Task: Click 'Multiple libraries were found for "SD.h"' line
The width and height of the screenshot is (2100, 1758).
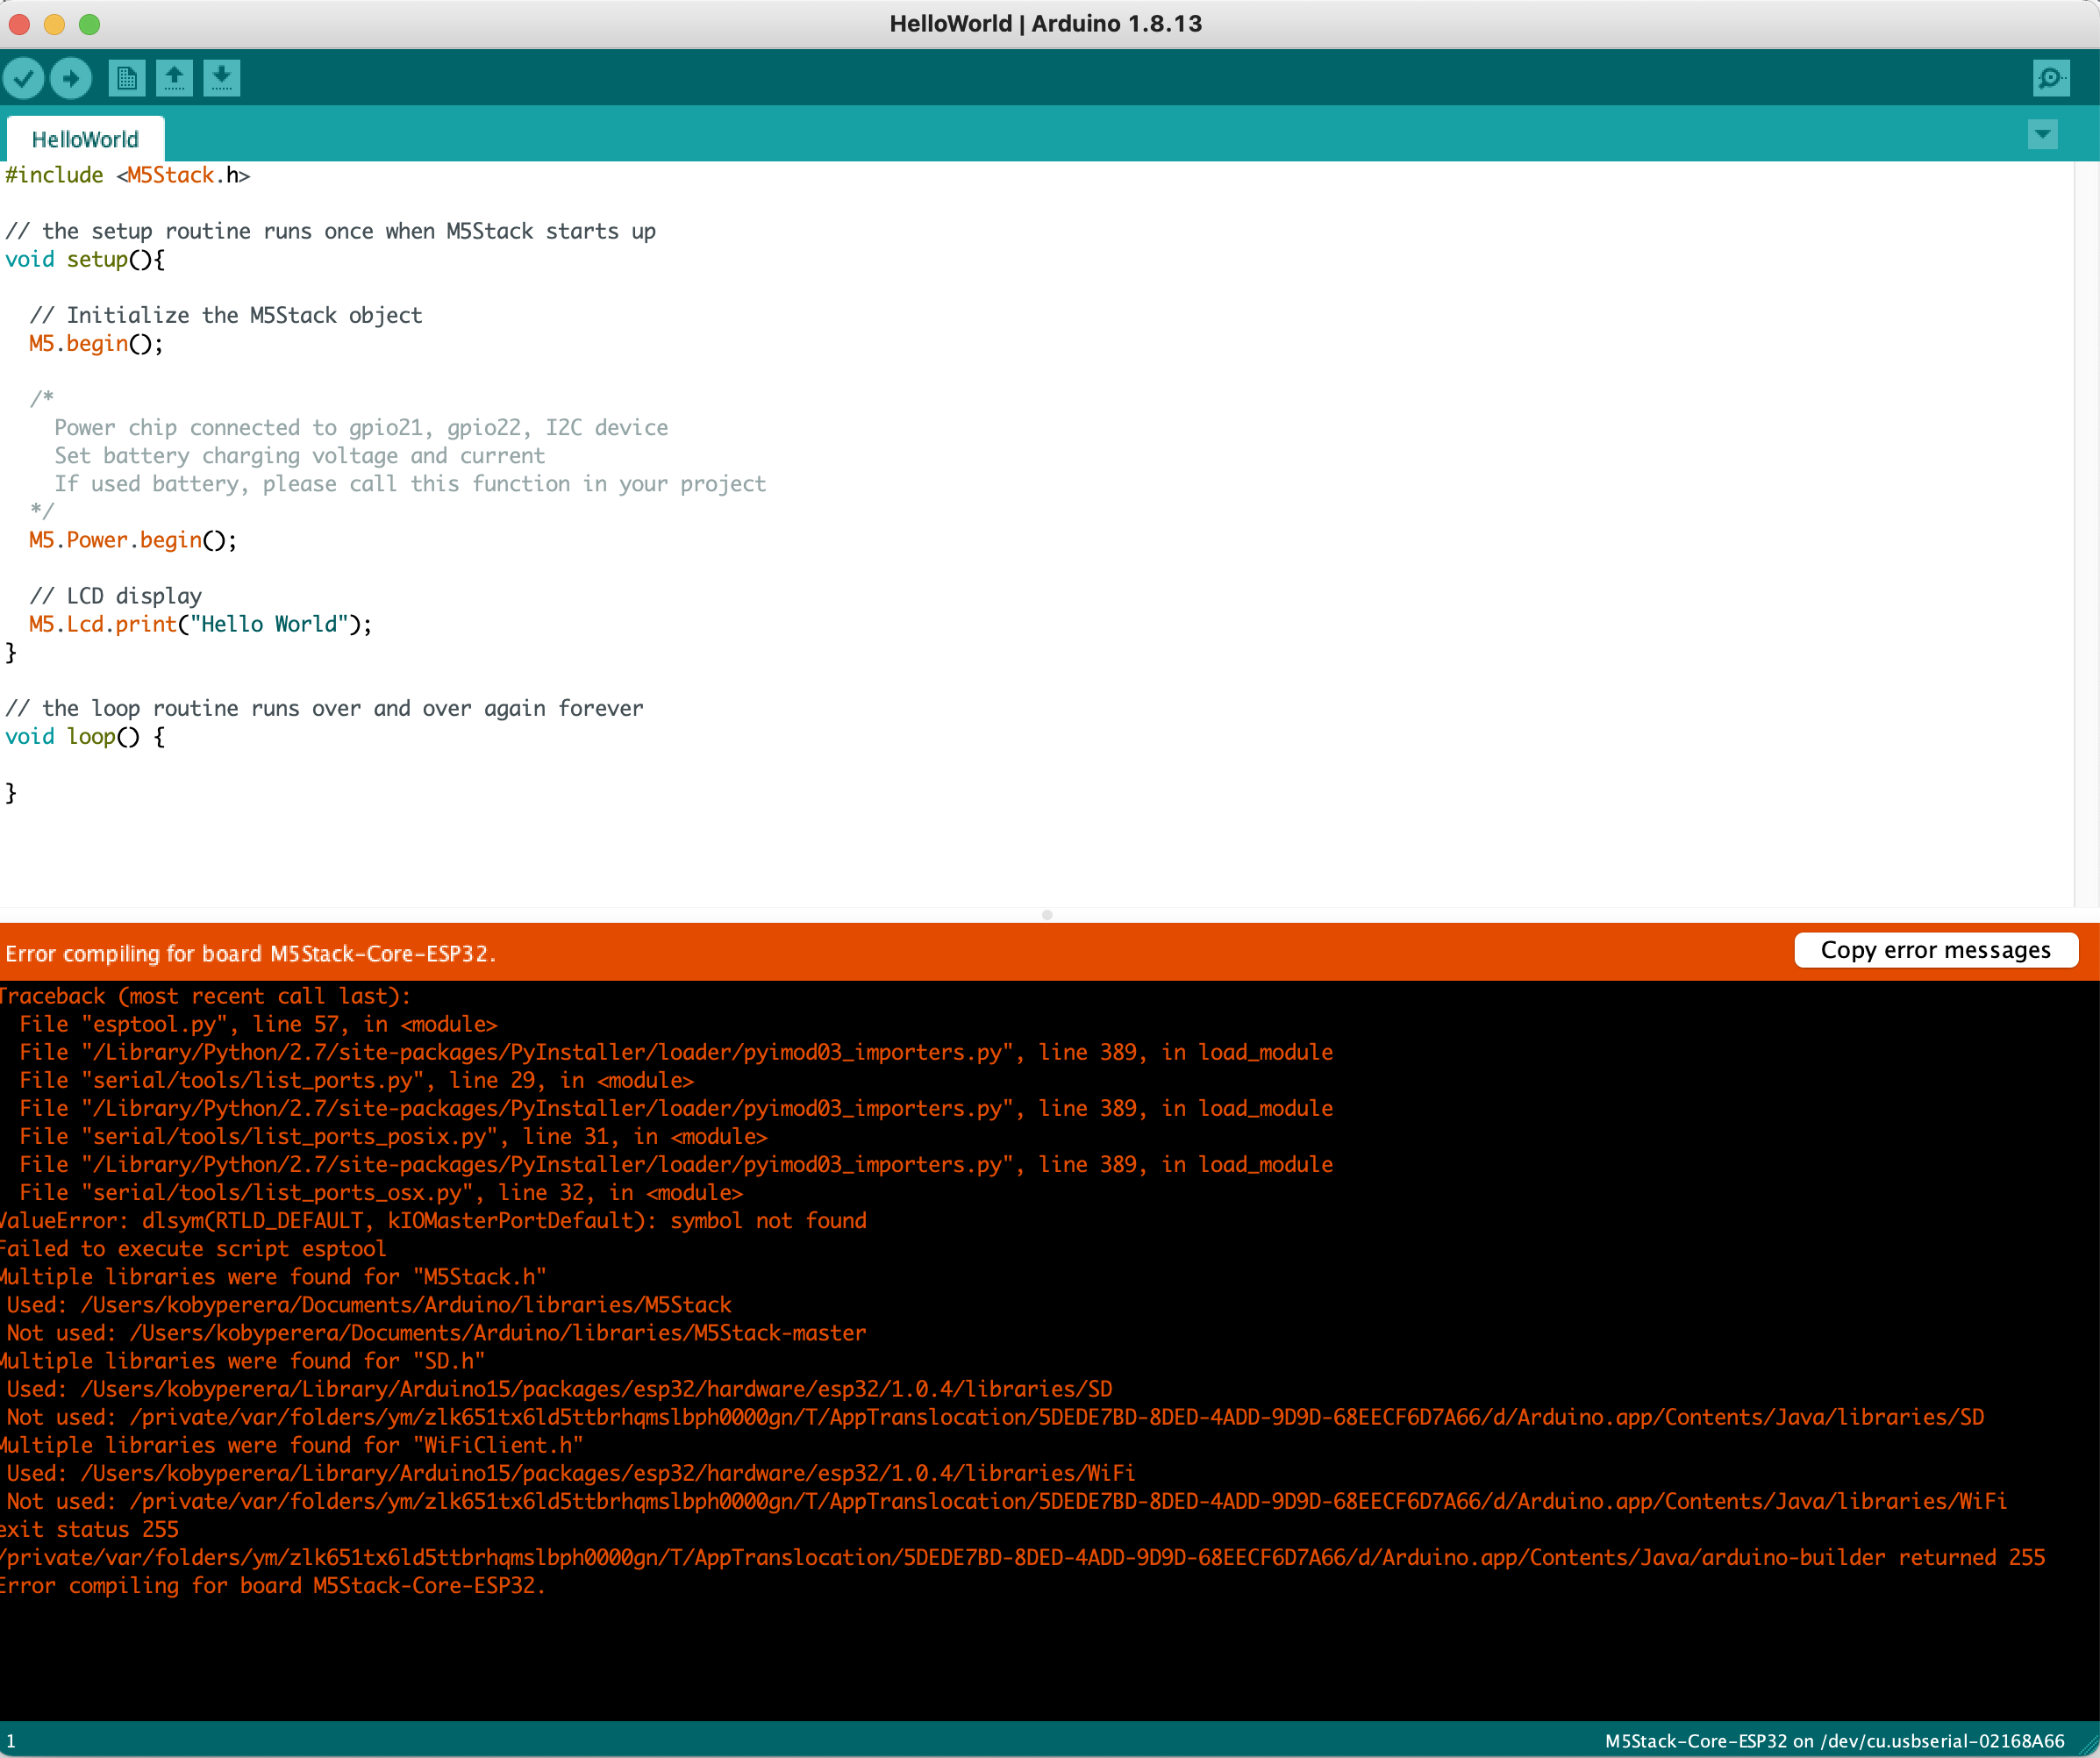Action: (243, 1360)
